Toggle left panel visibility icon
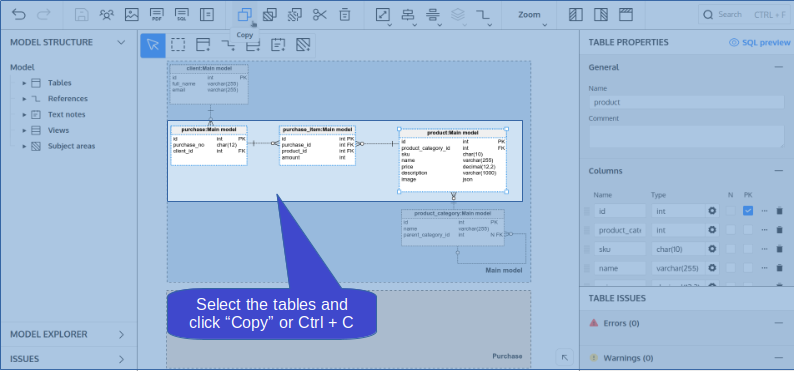This screenshot has height=371, width=794. [576, 15]
